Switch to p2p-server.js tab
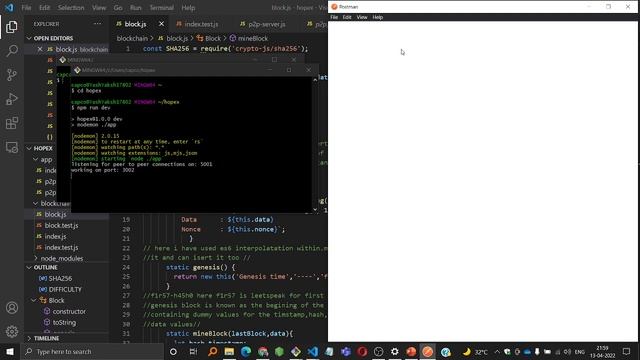Image resolution: width=640 pixels, height=360 pixels. [263, 24]
